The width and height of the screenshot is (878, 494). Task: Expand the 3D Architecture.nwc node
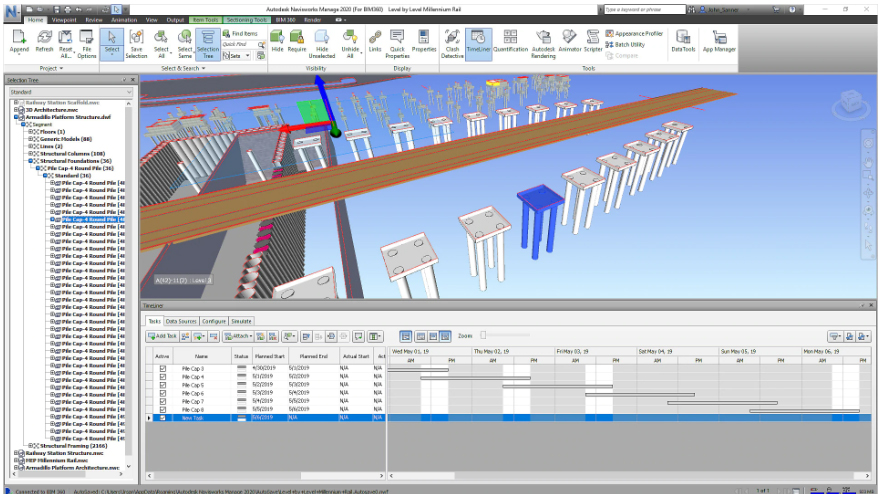[x=16, y=110]
